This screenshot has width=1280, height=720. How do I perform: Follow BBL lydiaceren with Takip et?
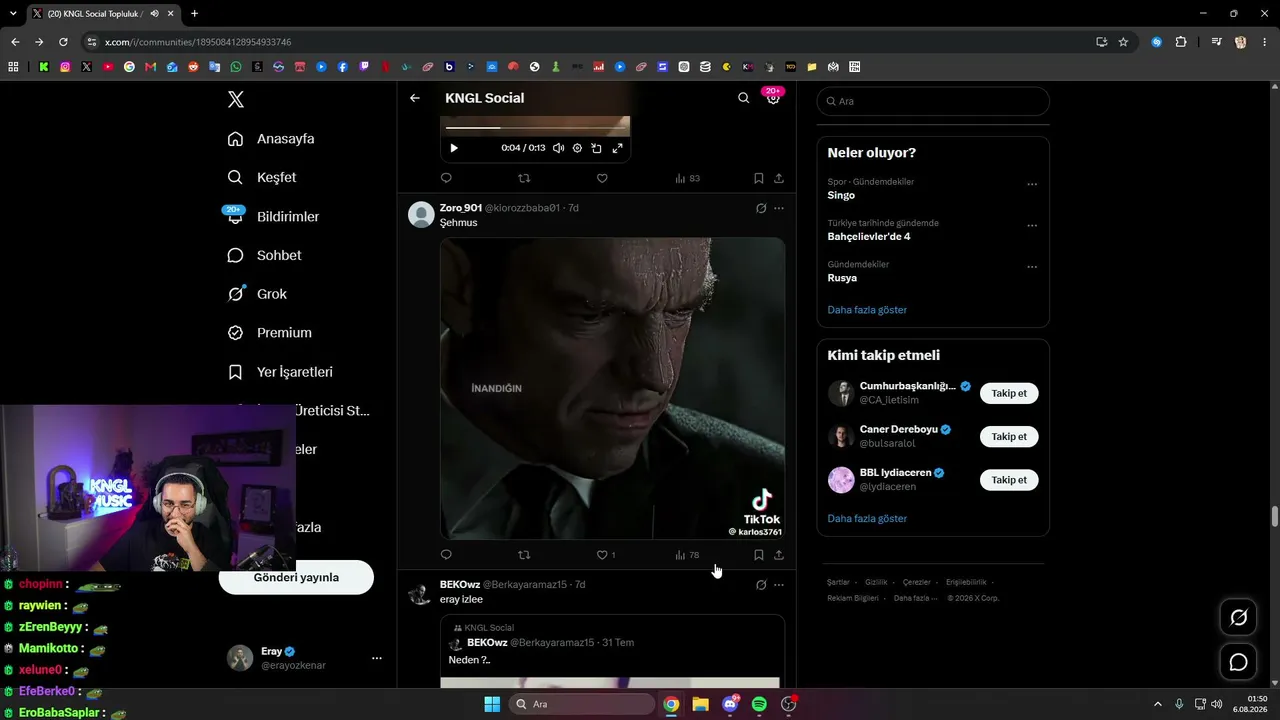pyautogui.click(x=1009, y=480)
